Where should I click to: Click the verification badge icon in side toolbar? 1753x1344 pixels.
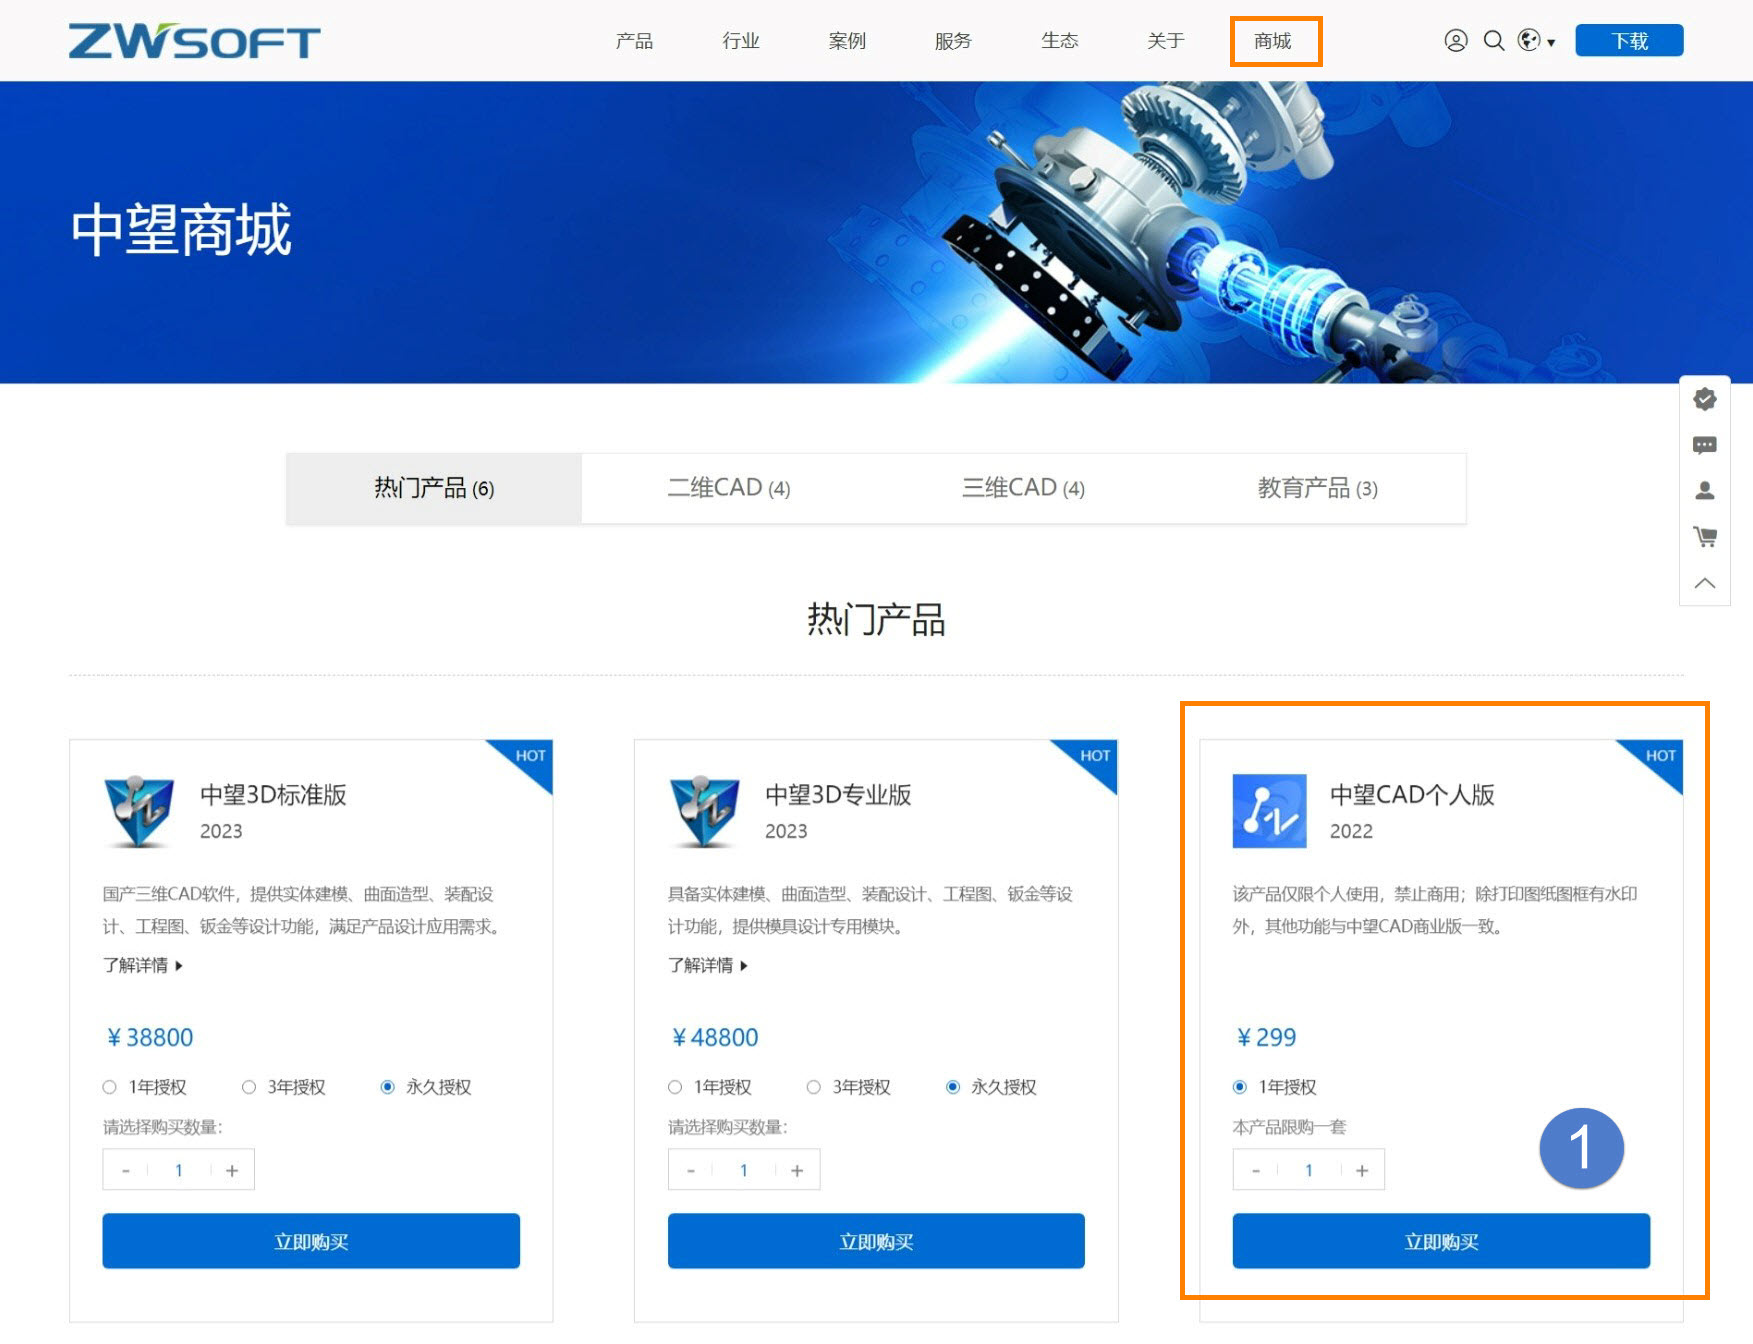1705,399
